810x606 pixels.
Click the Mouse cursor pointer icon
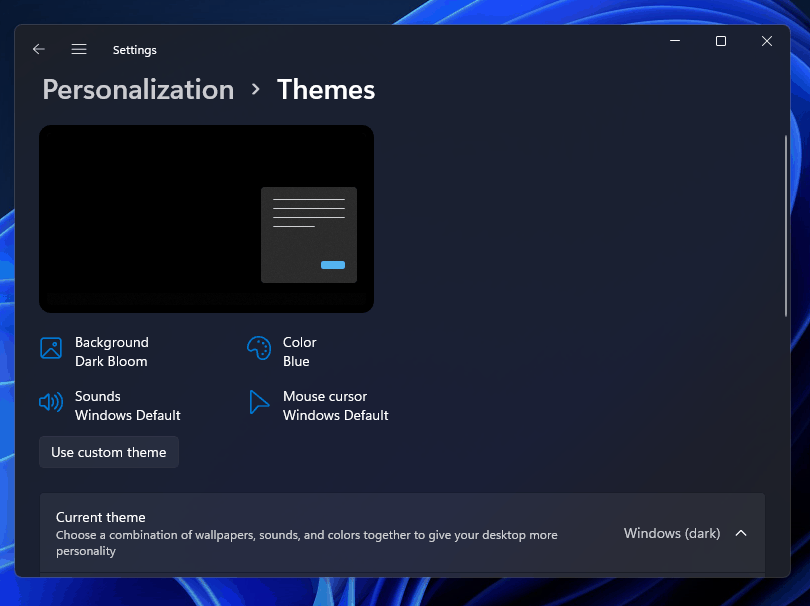(259, 402)
